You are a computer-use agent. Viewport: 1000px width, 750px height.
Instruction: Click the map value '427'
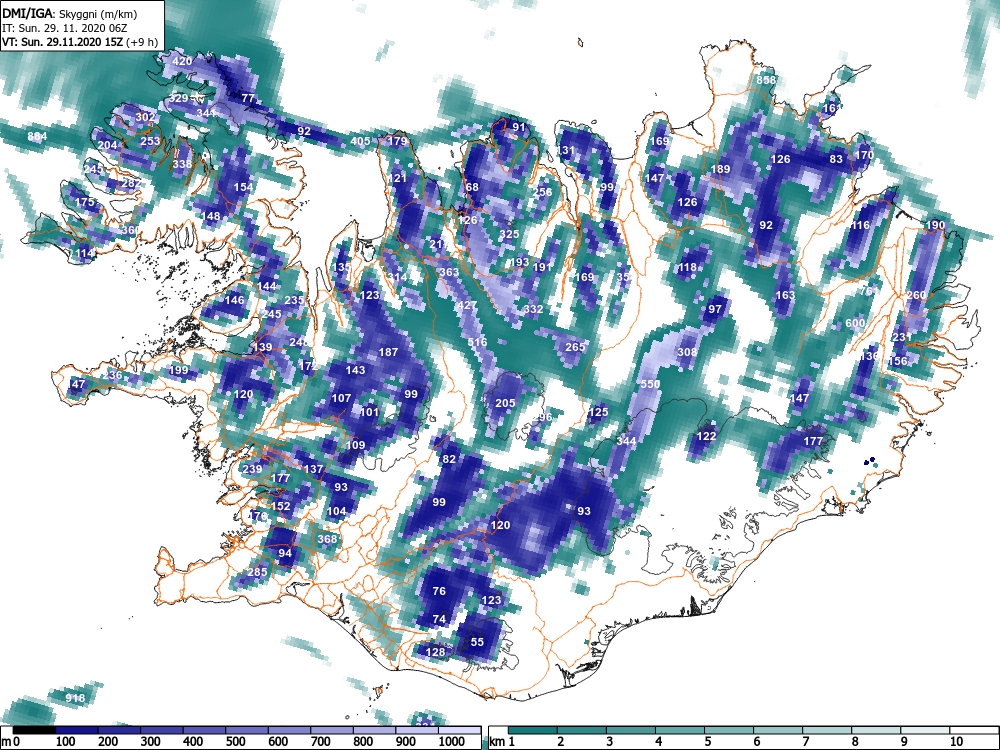coord(466,305)
